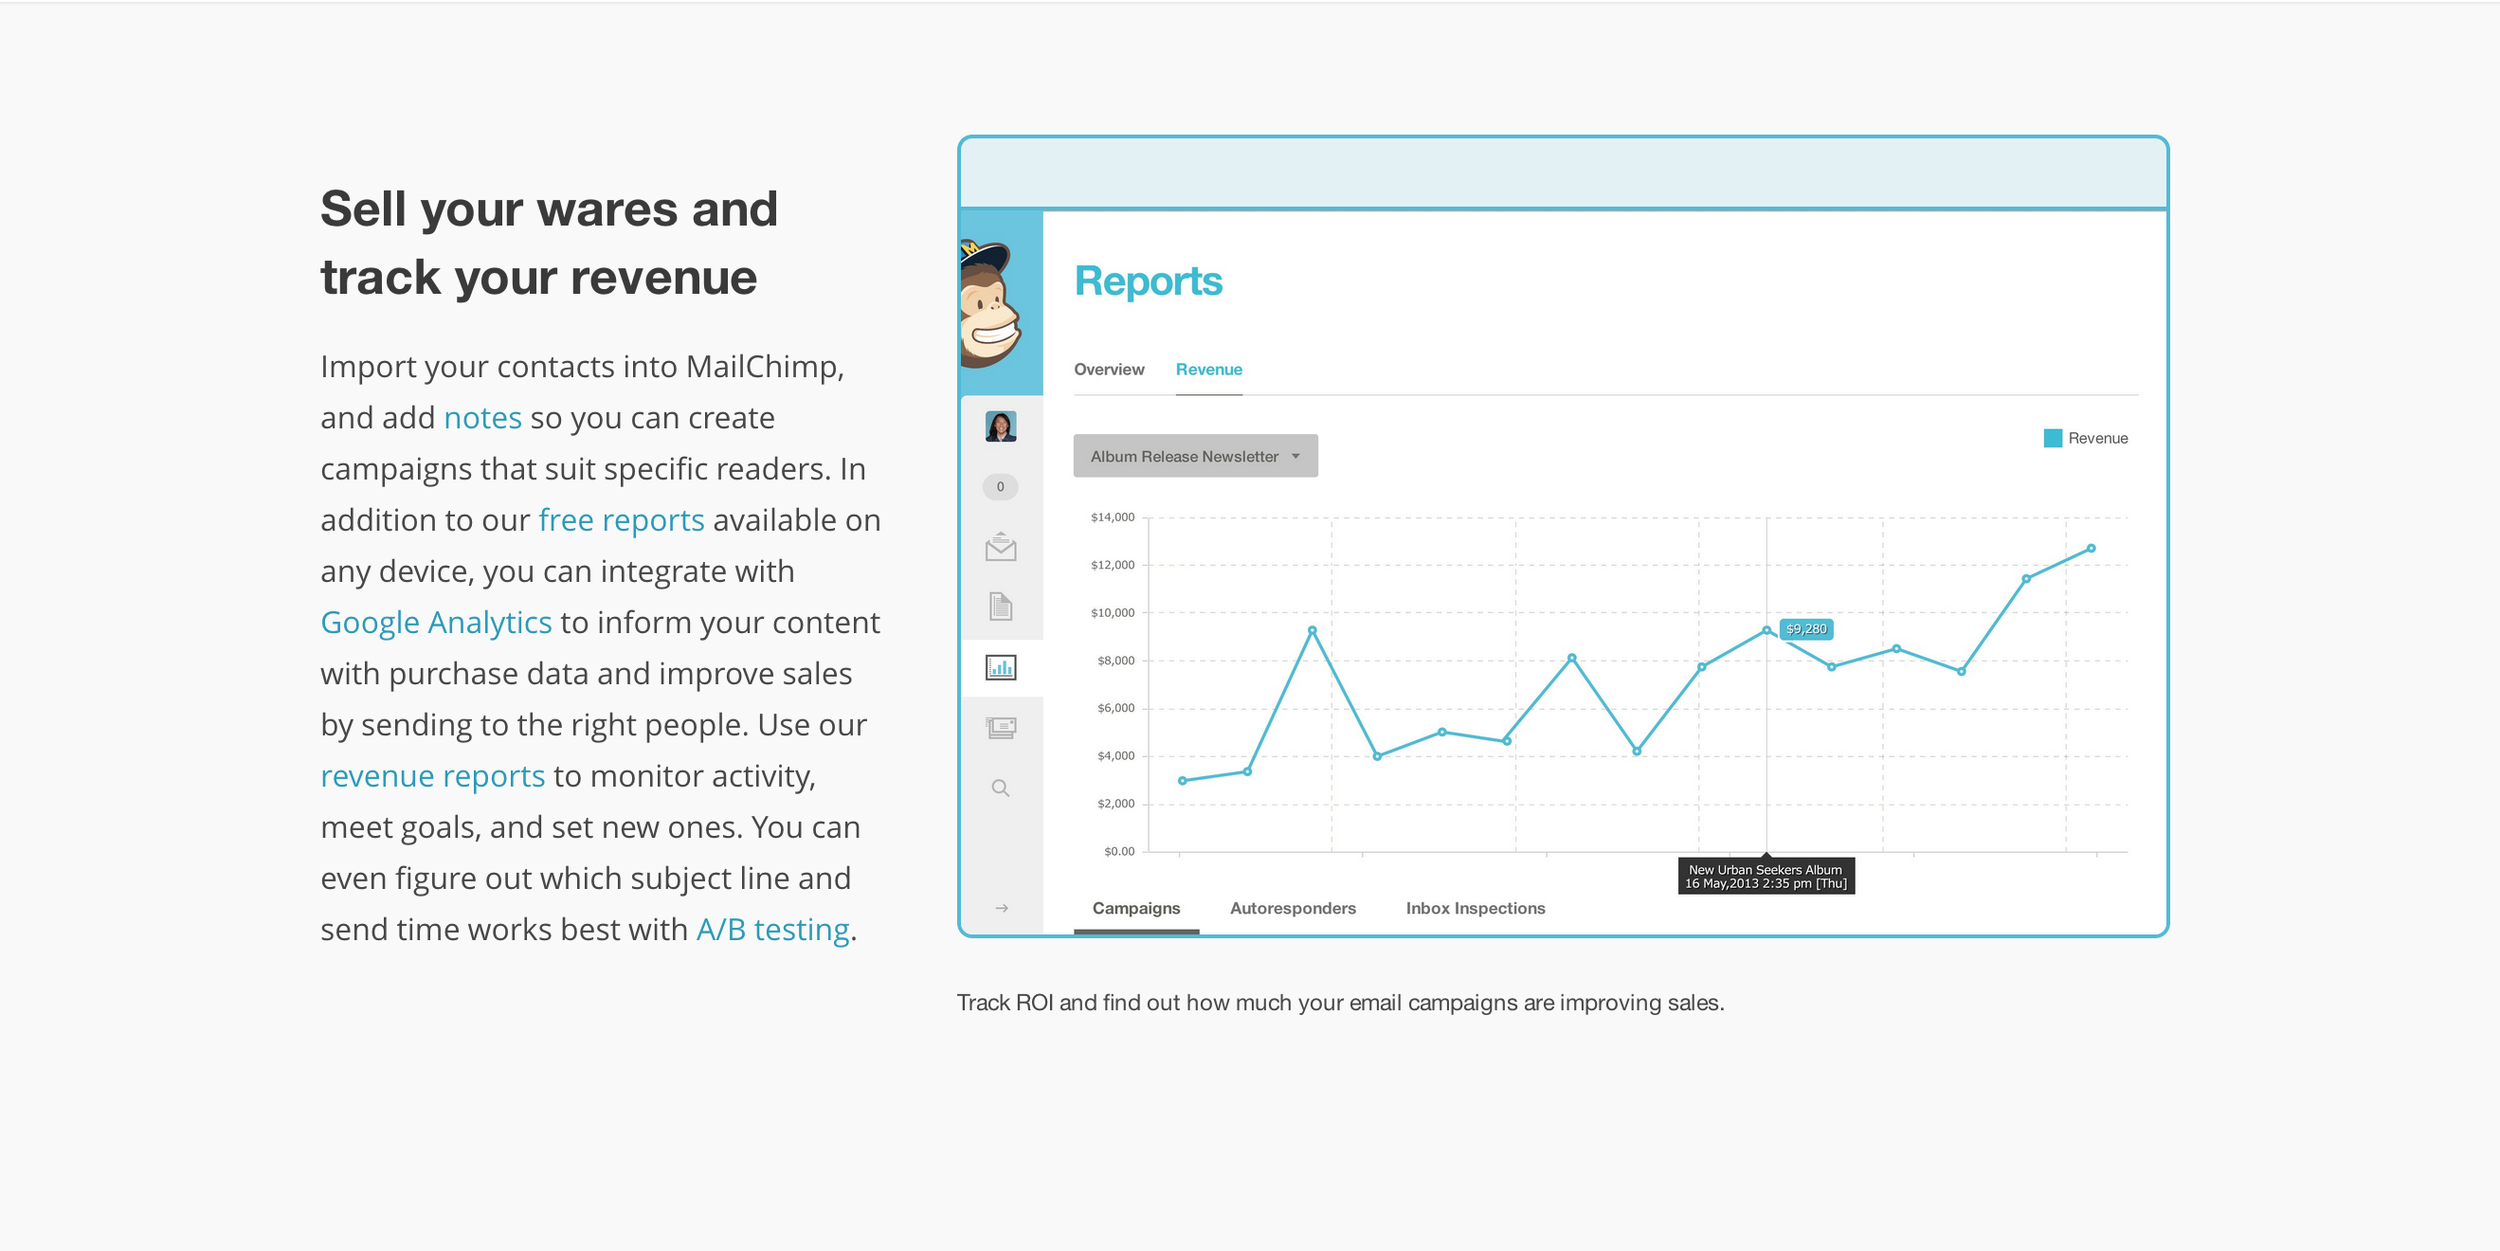The image size is (2500, 1251).
Task: Switch to the Revenue tab
Action: click(x=1209, y=369)
